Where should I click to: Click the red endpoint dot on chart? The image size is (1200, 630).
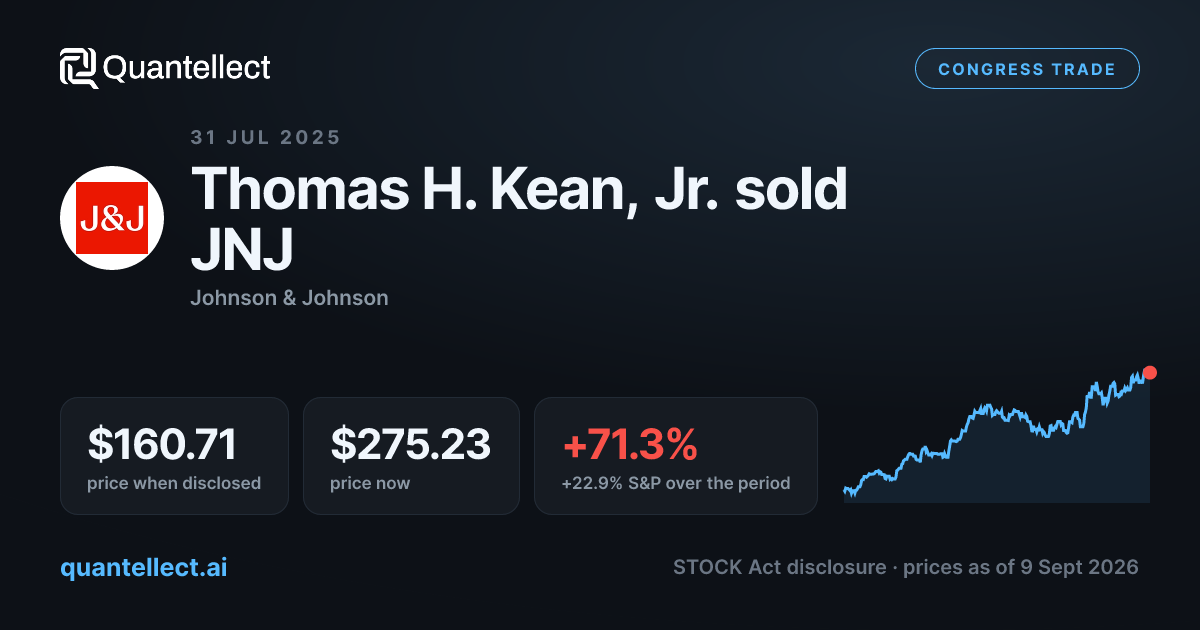pyautogui.click(x=1150, y=373)
